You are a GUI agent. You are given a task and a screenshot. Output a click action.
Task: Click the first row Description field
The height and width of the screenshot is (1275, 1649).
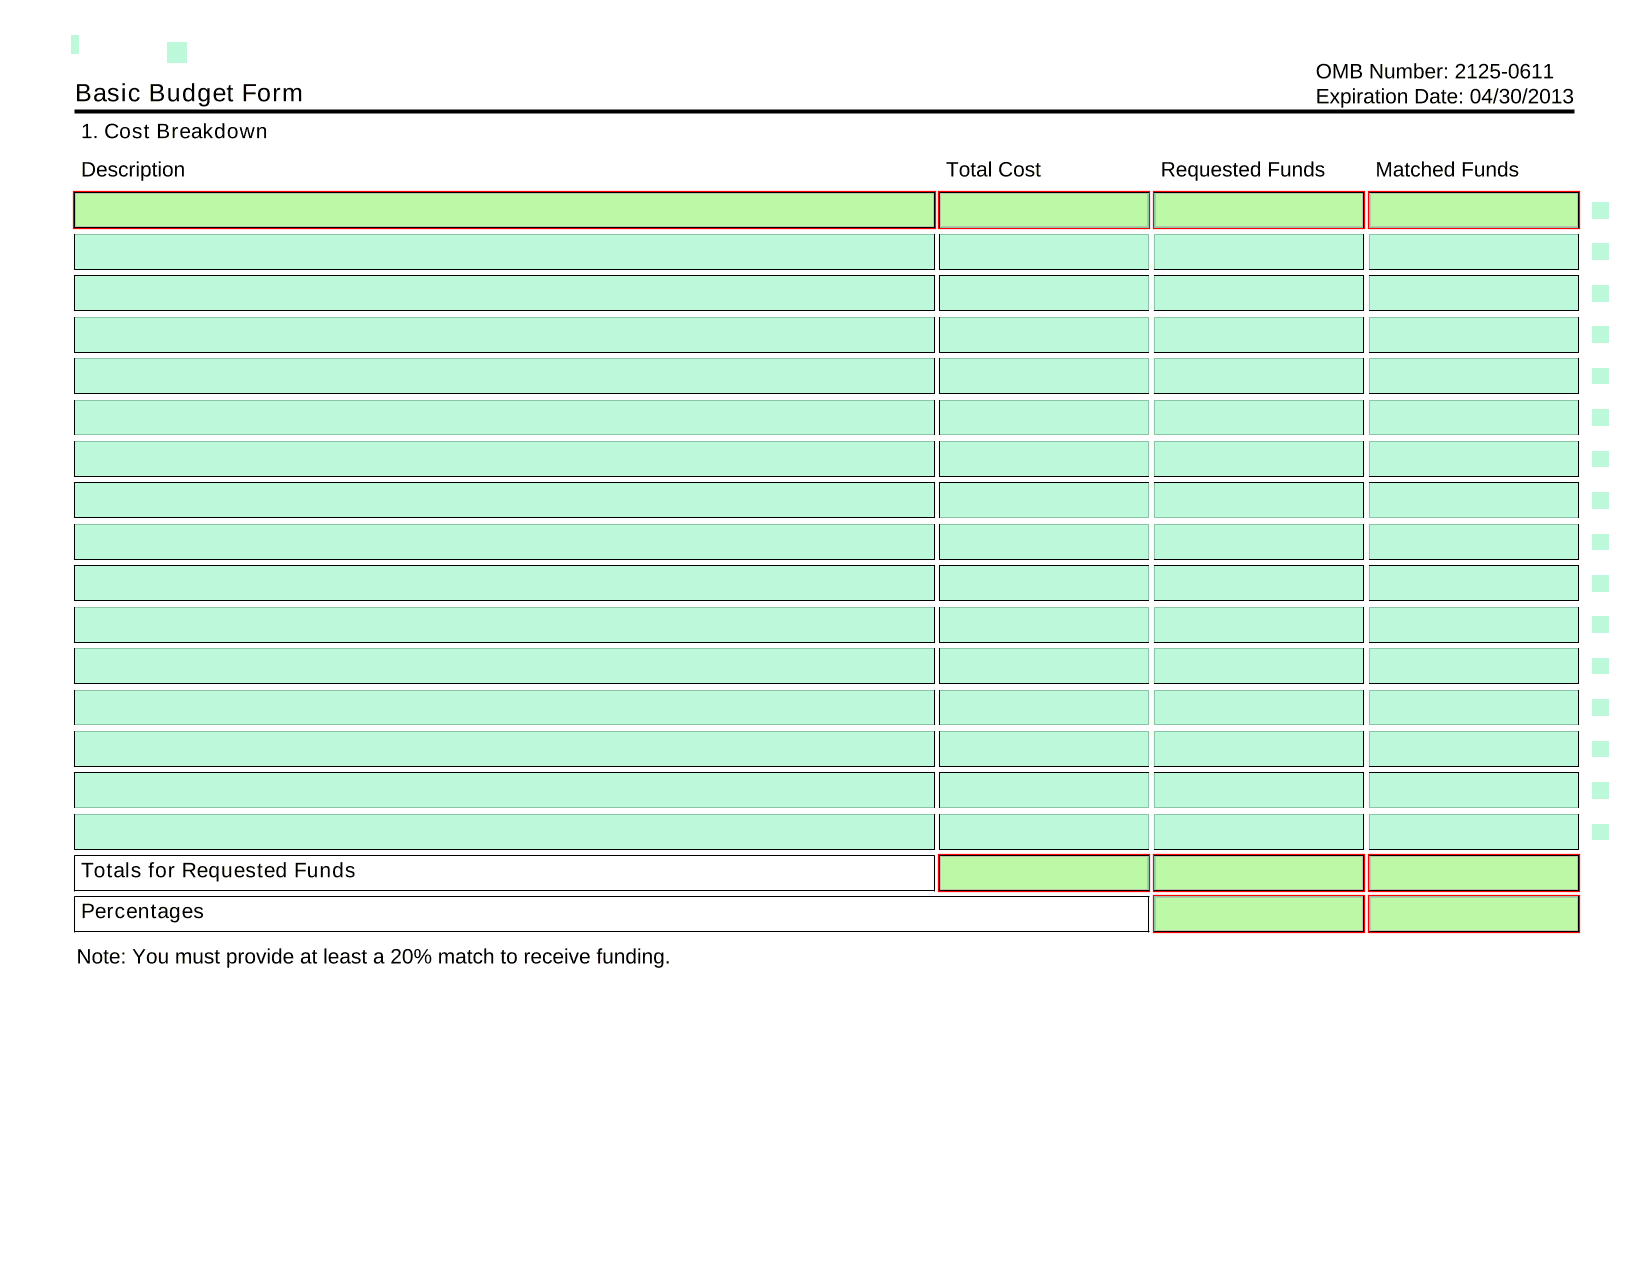(x=504, y=210)
